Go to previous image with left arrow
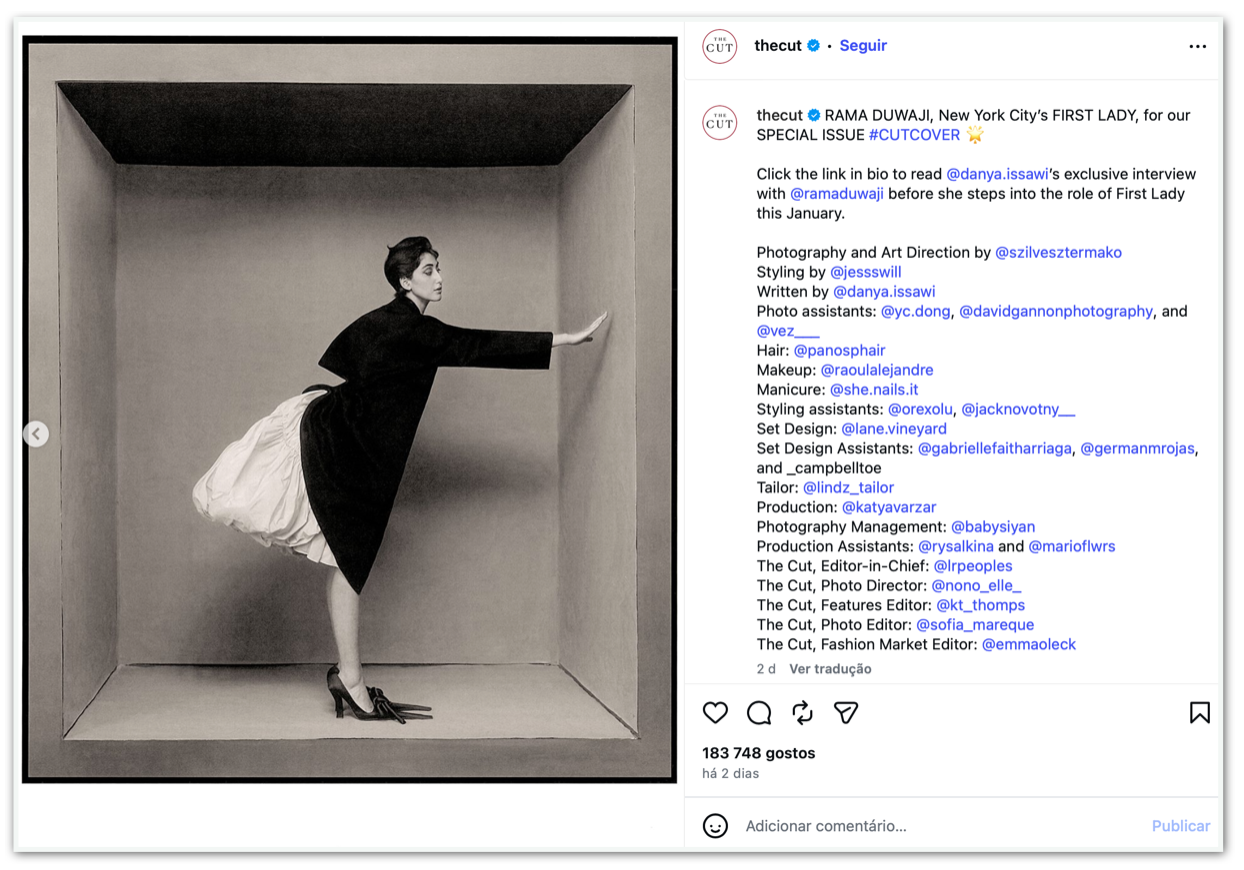Viewport: 1244px width, 870px height. [x=36, y=434]
